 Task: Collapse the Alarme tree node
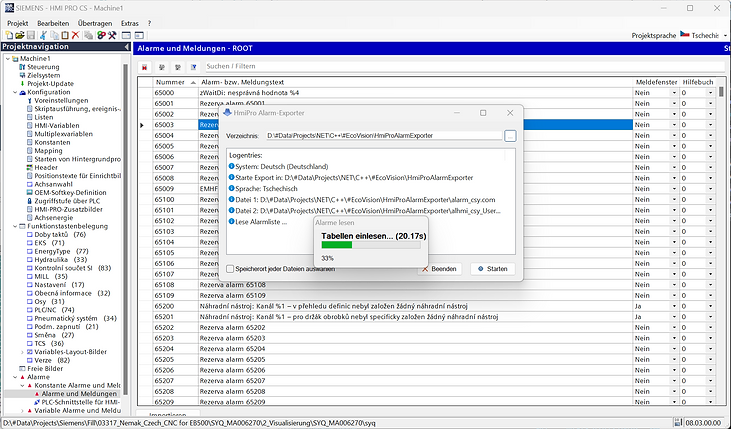click(15, 377)
